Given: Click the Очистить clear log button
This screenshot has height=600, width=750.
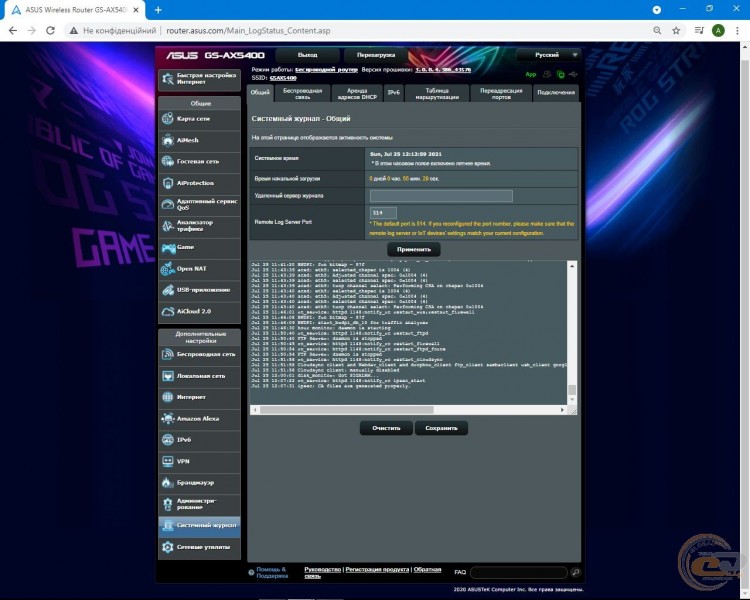Looking at the screenshot, I should click(x=386, y=428).
